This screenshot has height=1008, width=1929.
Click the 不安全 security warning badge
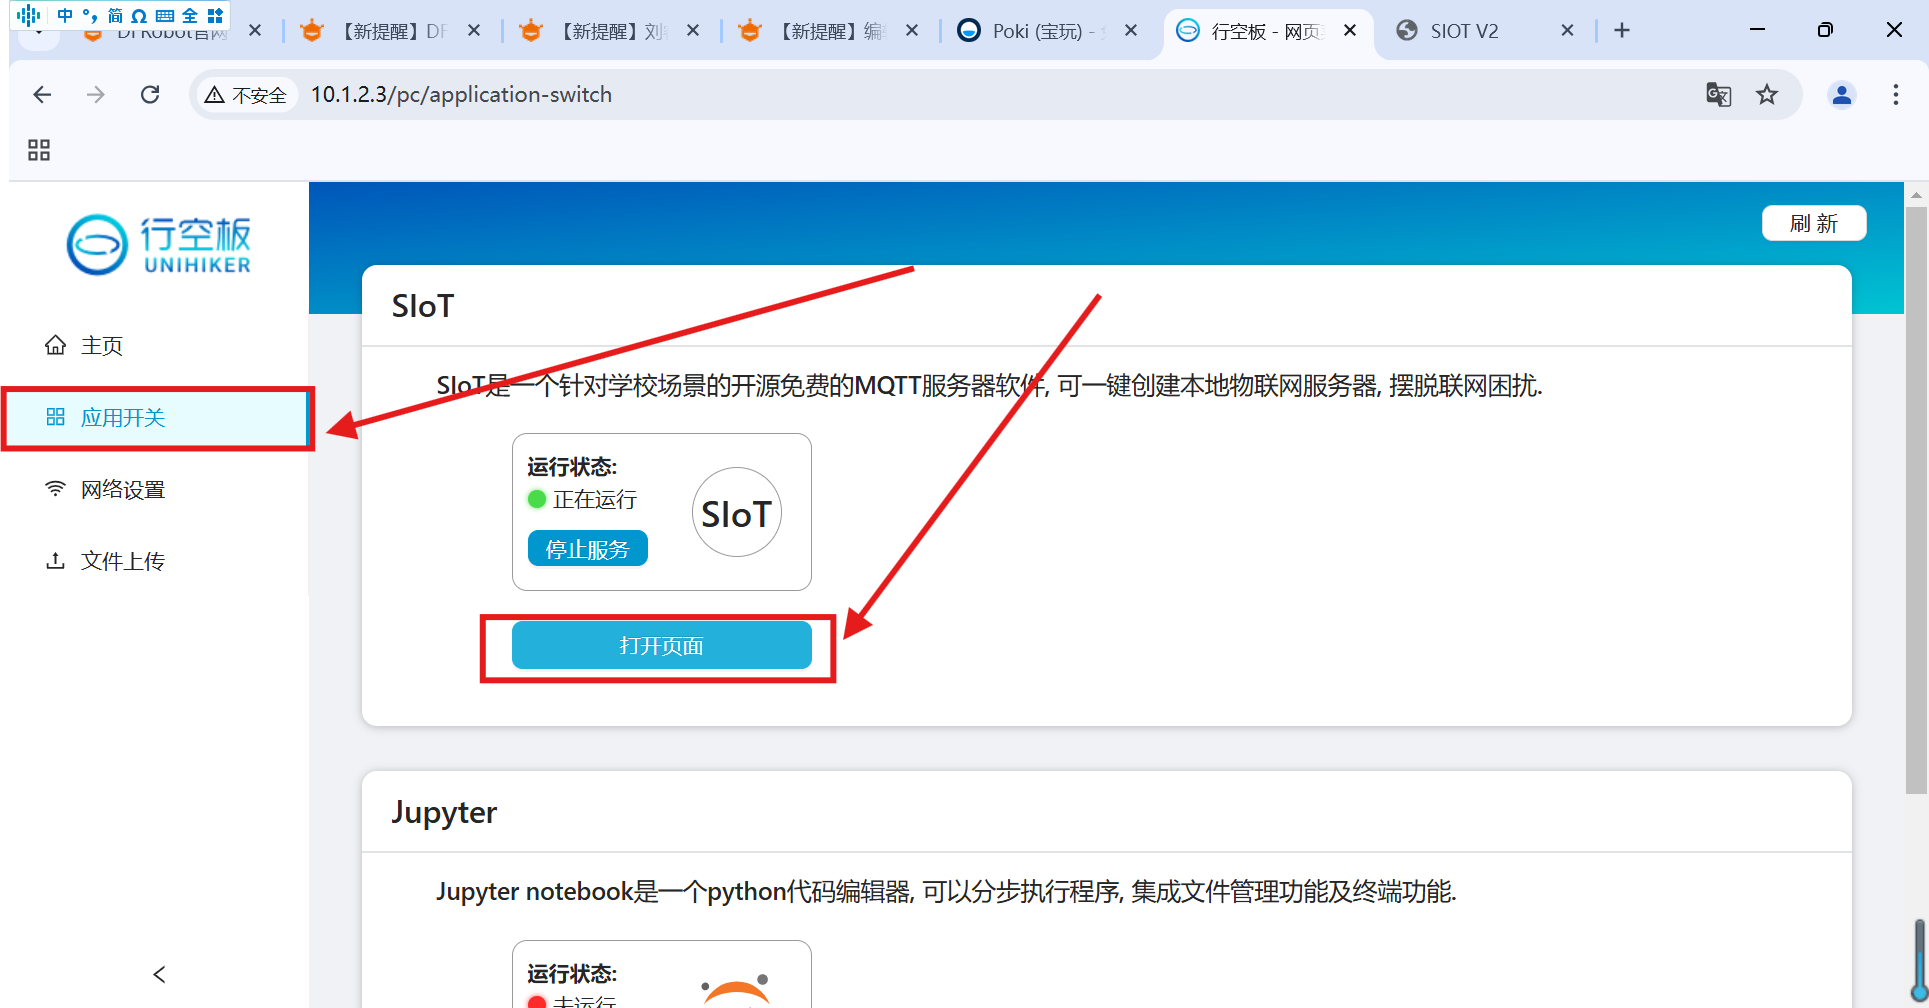pyautogui.click(x=246, y=95)
